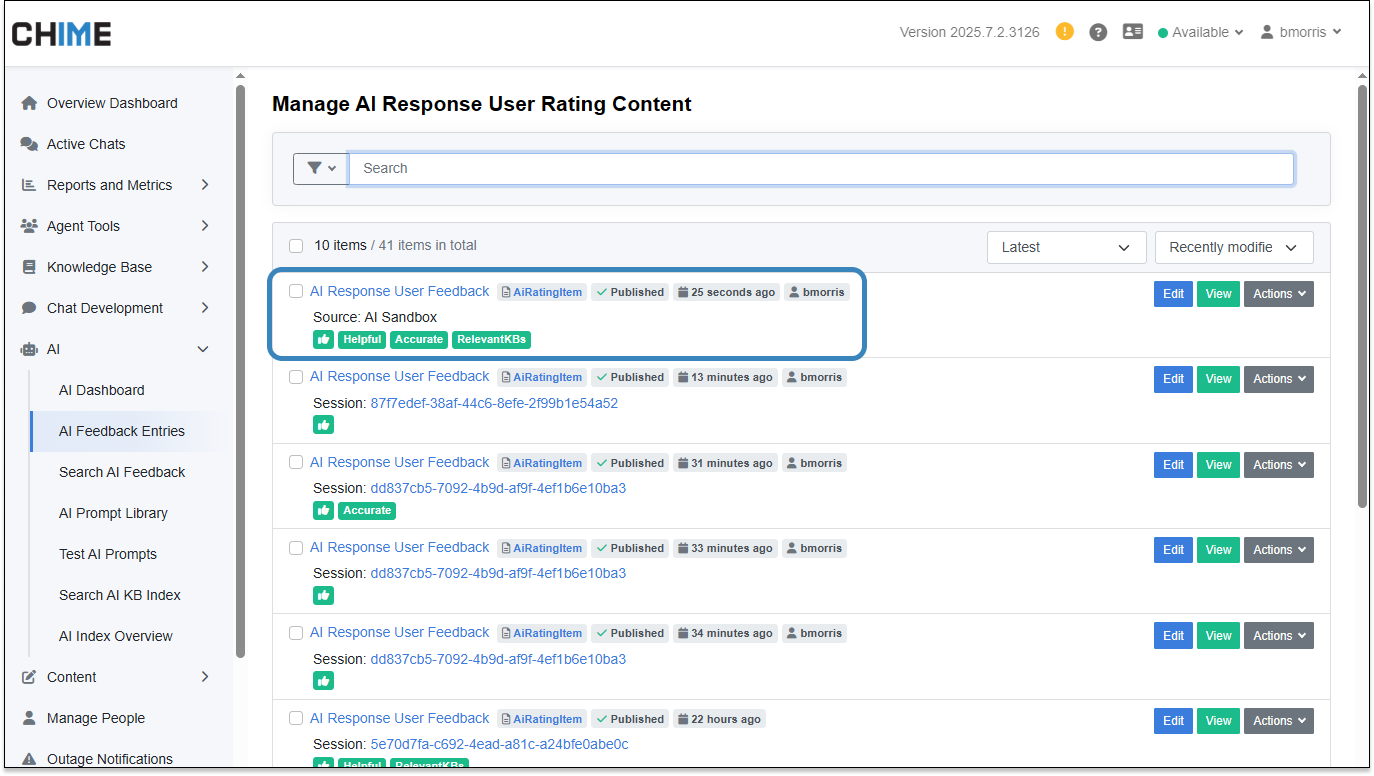
Task: Check the box for the 22 hours ago entry
Action: tap(296, 718)
